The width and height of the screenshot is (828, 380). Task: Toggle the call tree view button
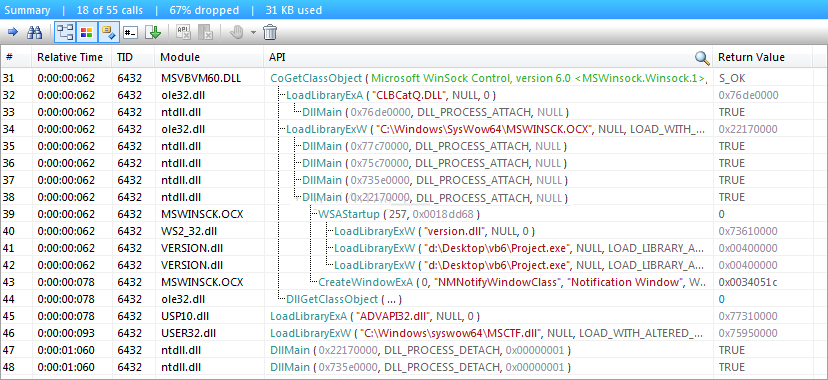[x=65, y=33]
